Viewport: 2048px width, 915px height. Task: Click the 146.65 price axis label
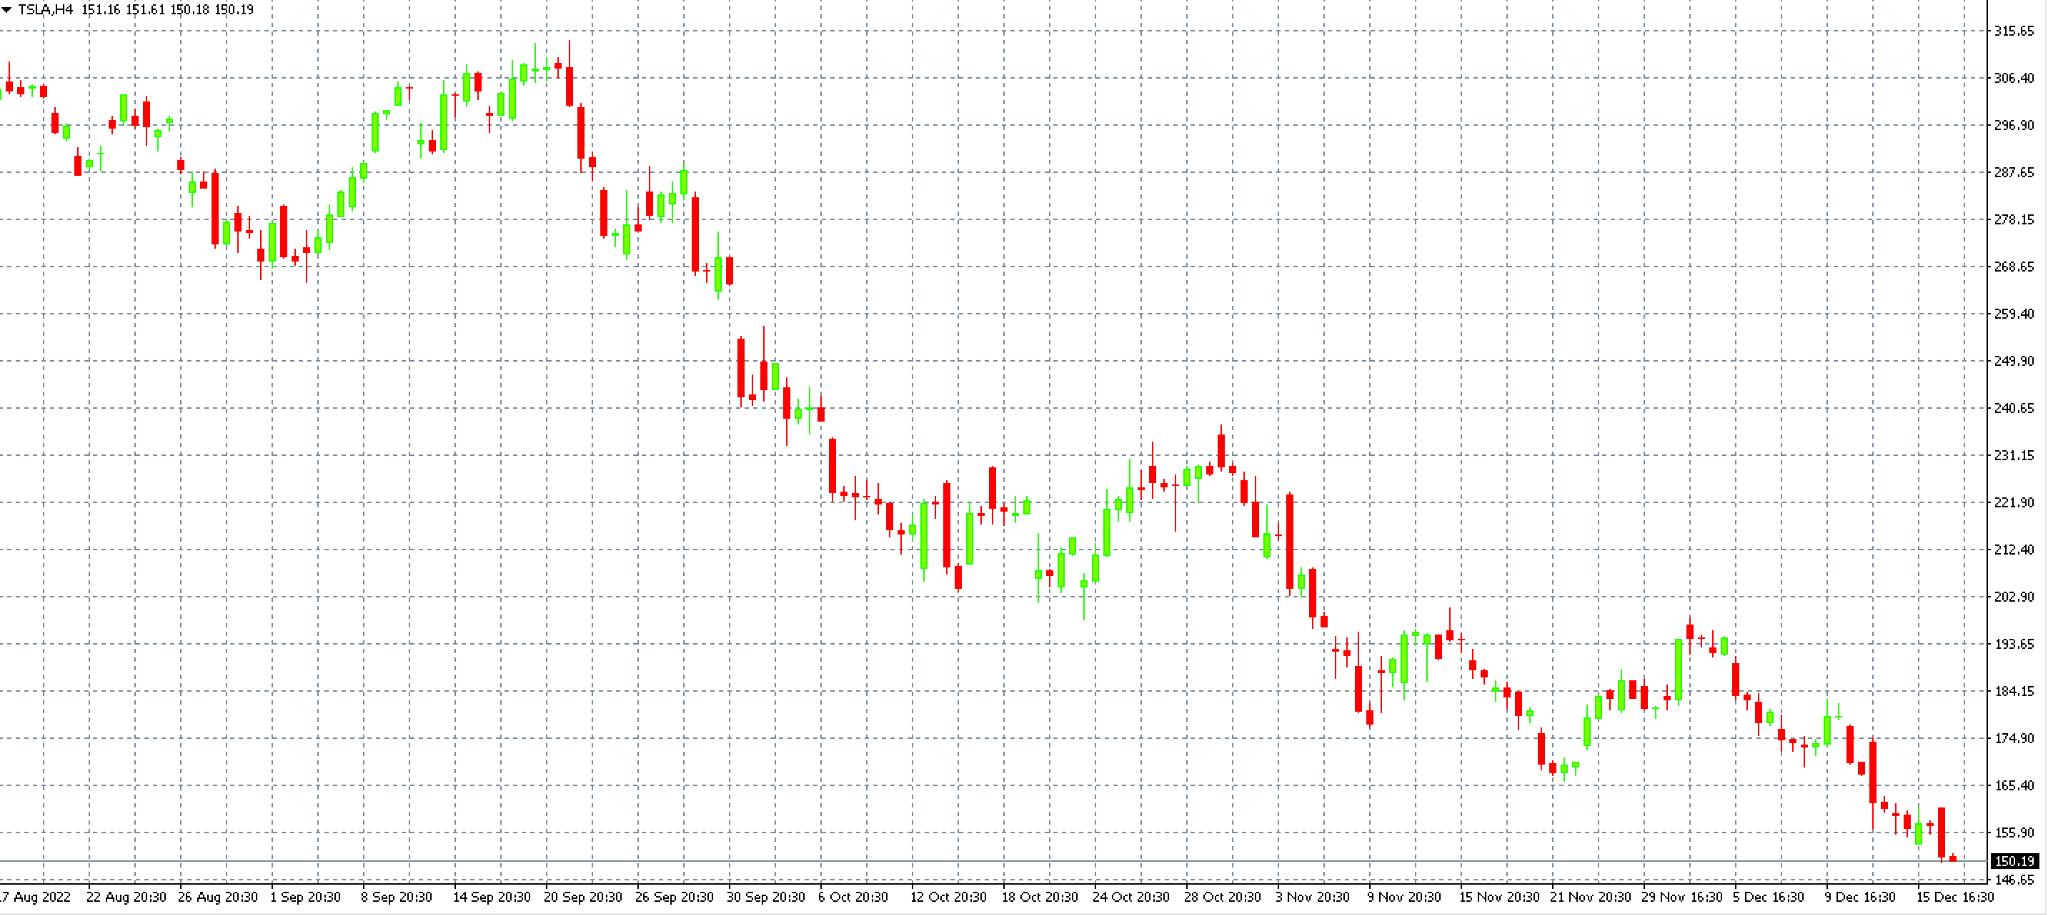coord(2014,880)
